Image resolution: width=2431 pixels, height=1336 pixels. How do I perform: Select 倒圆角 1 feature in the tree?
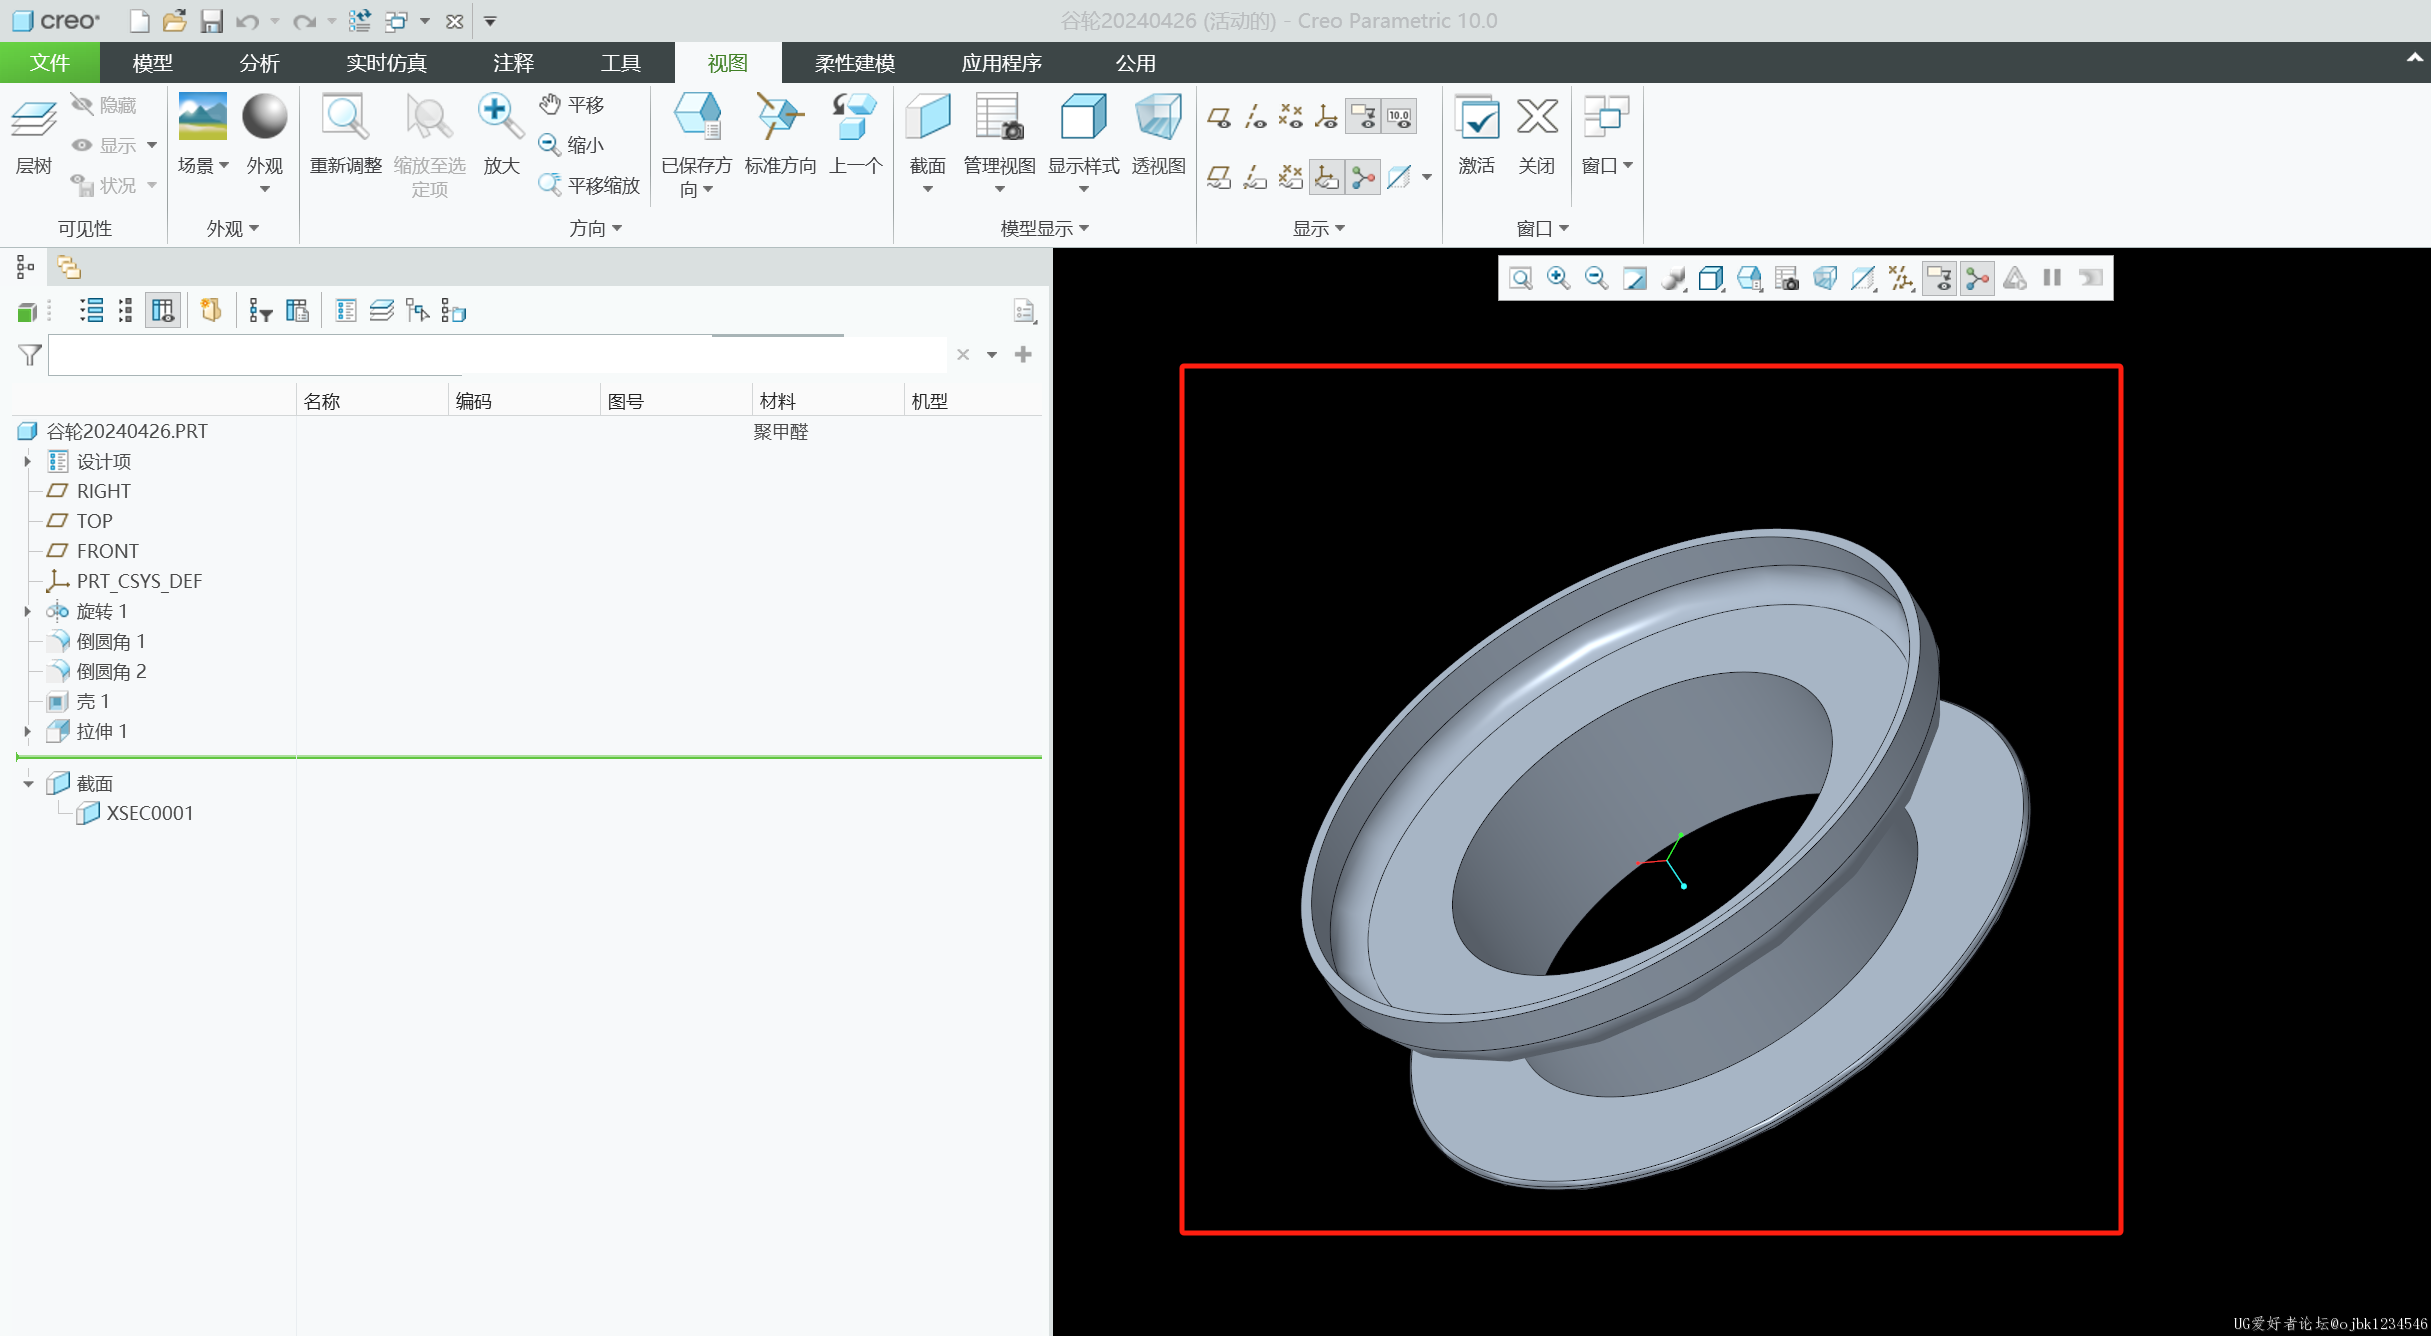click(111, 641)
